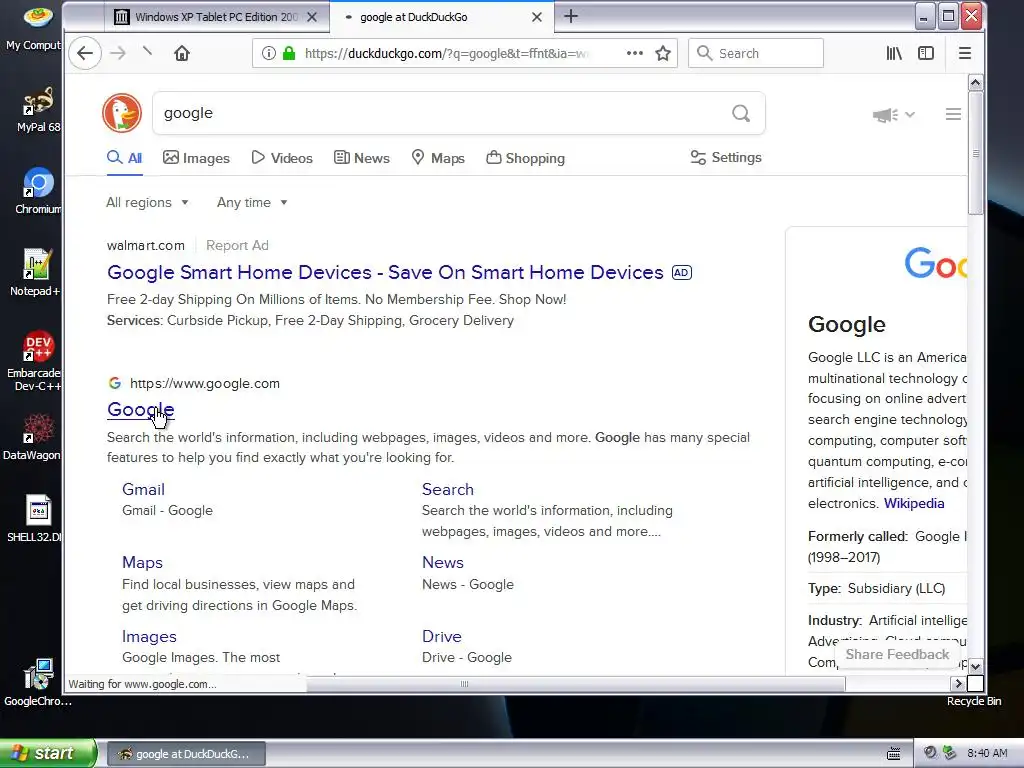
Task: Open the Library toolbar icon
Action: pos(894,53)
